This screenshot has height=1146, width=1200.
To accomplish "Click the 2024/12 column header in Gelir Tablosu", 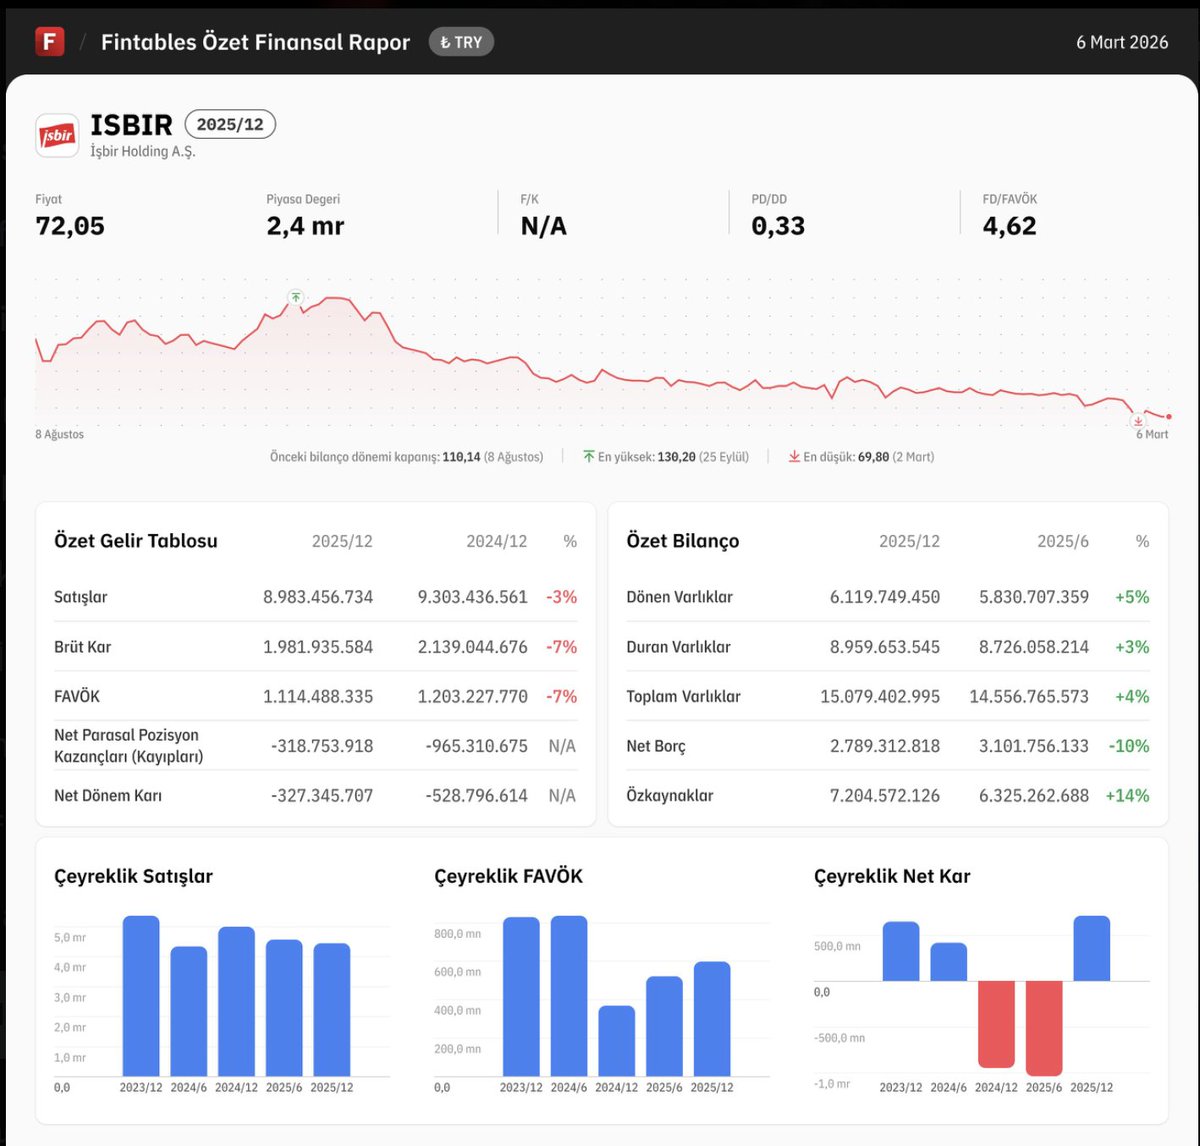I will coord(497,541).
